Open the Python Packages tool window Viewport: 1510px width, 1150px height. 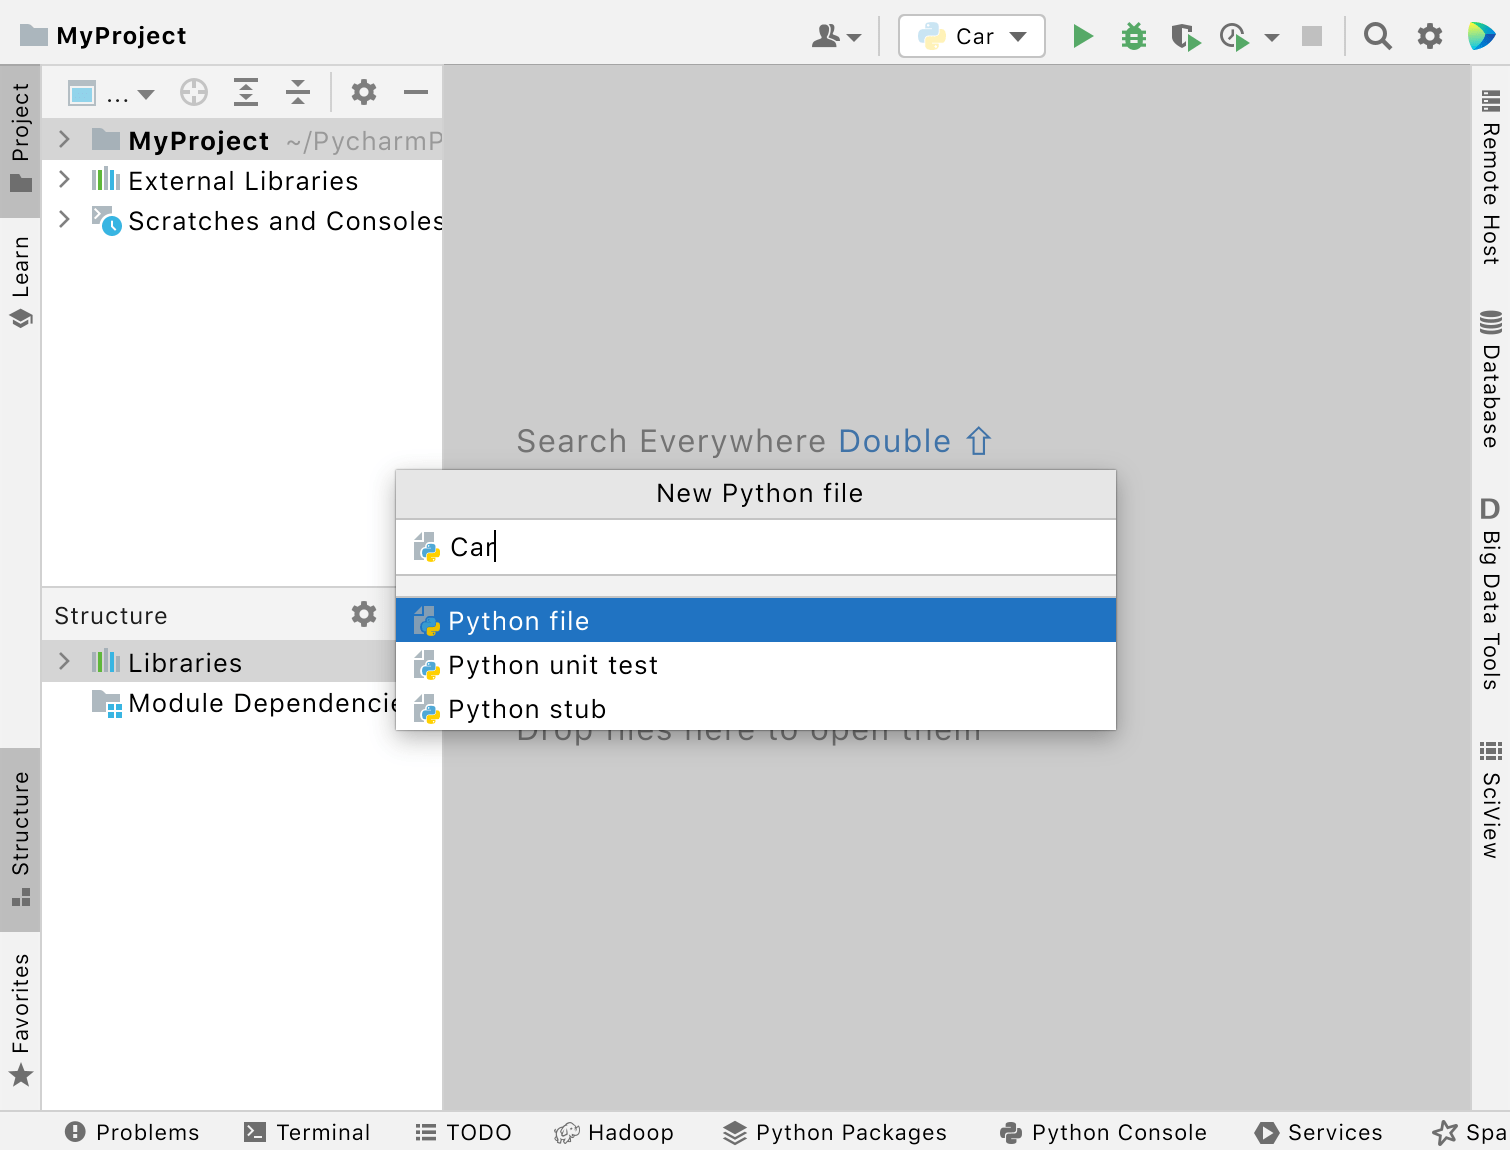tap(835, 1132)
